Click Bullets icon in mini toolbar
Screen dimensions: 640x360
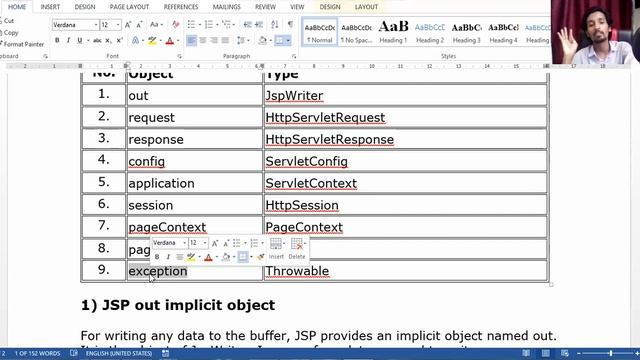[x=237, y=243]
